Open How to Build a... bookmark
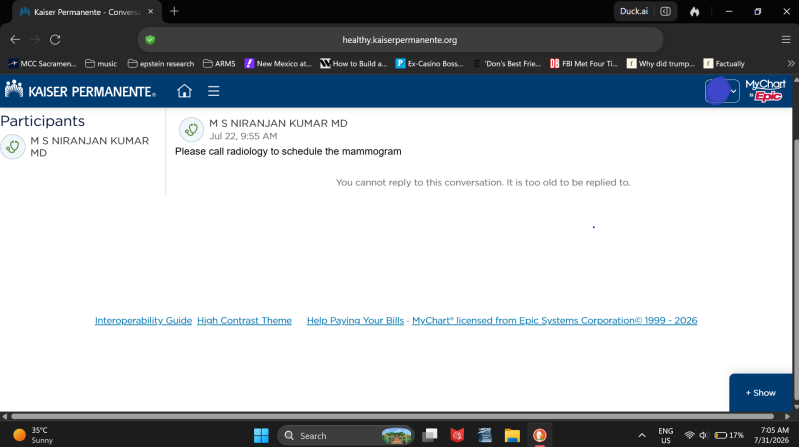 coord(354,64)
